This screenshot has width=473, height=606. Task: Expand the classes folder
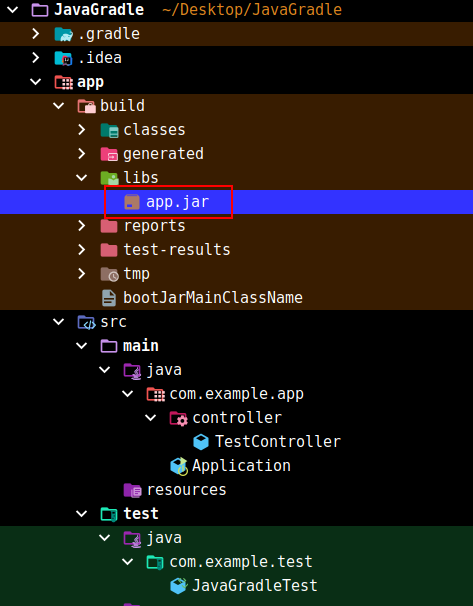click(x=82, y=130)
